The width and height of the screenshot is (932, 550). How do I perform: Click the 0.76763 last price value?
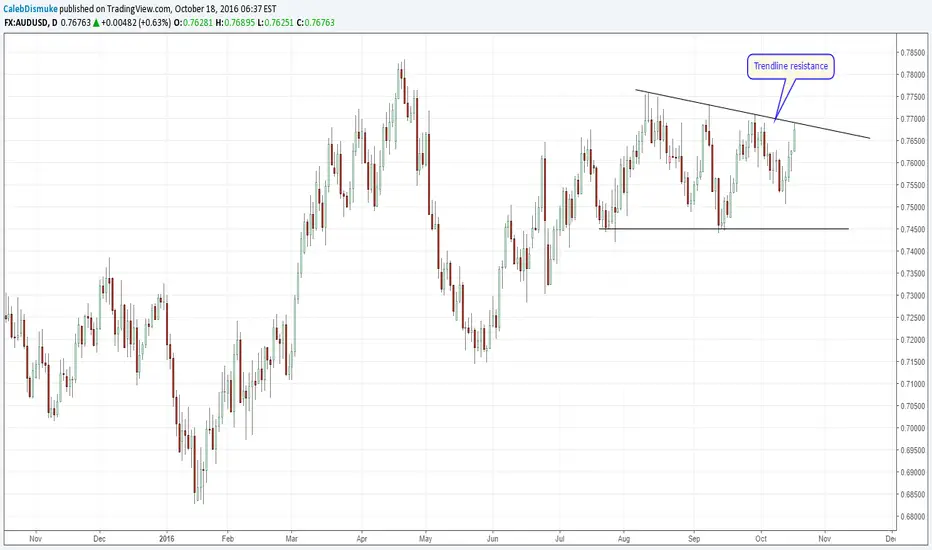point(75,23)
